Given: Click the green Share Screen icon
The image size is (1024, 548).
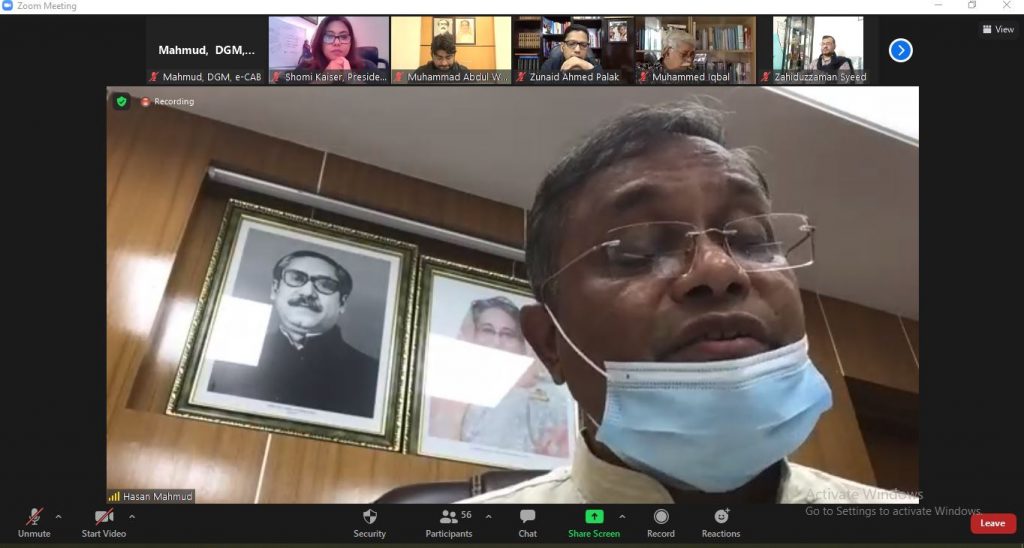Looking at the screenshot, I should pyautogui.click(x=594, y=517).
